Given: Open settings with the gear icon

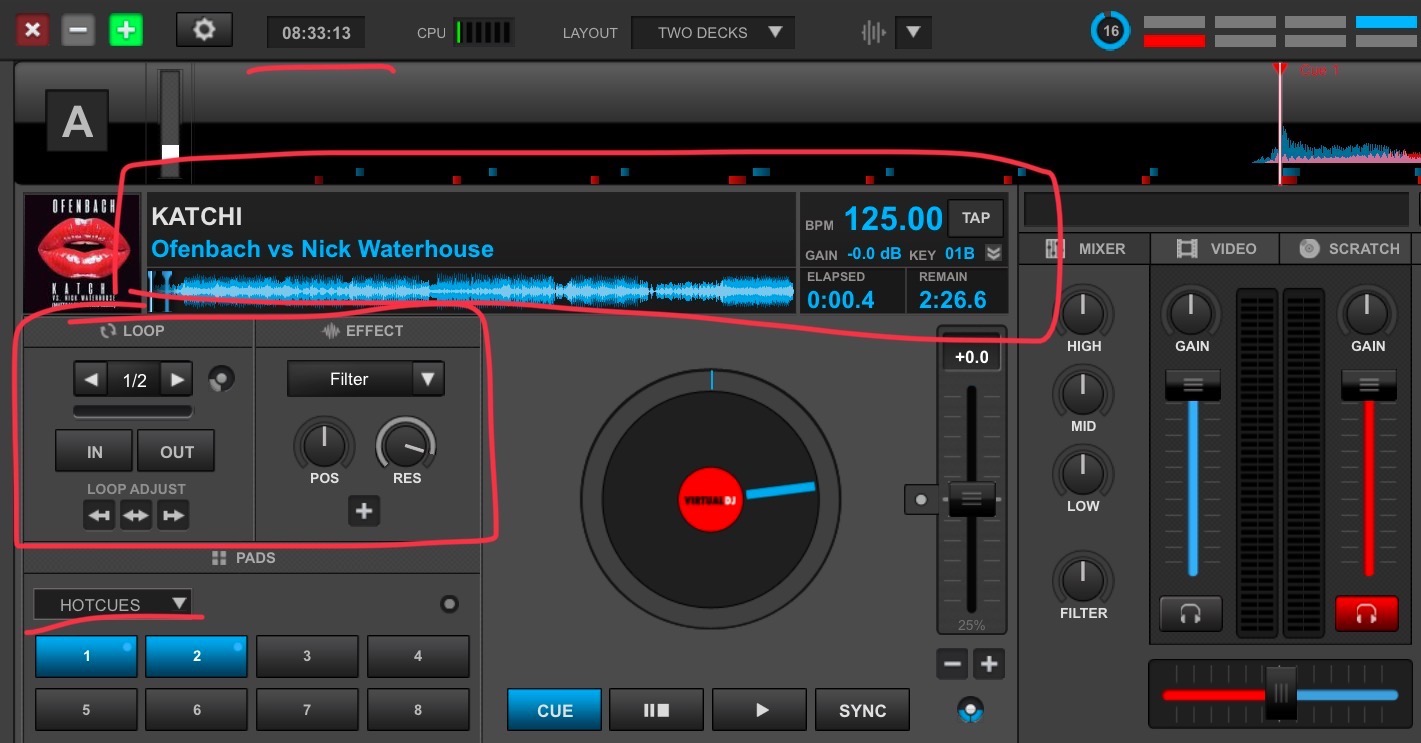Looking at the screenshot, I should tap(204, 30).
